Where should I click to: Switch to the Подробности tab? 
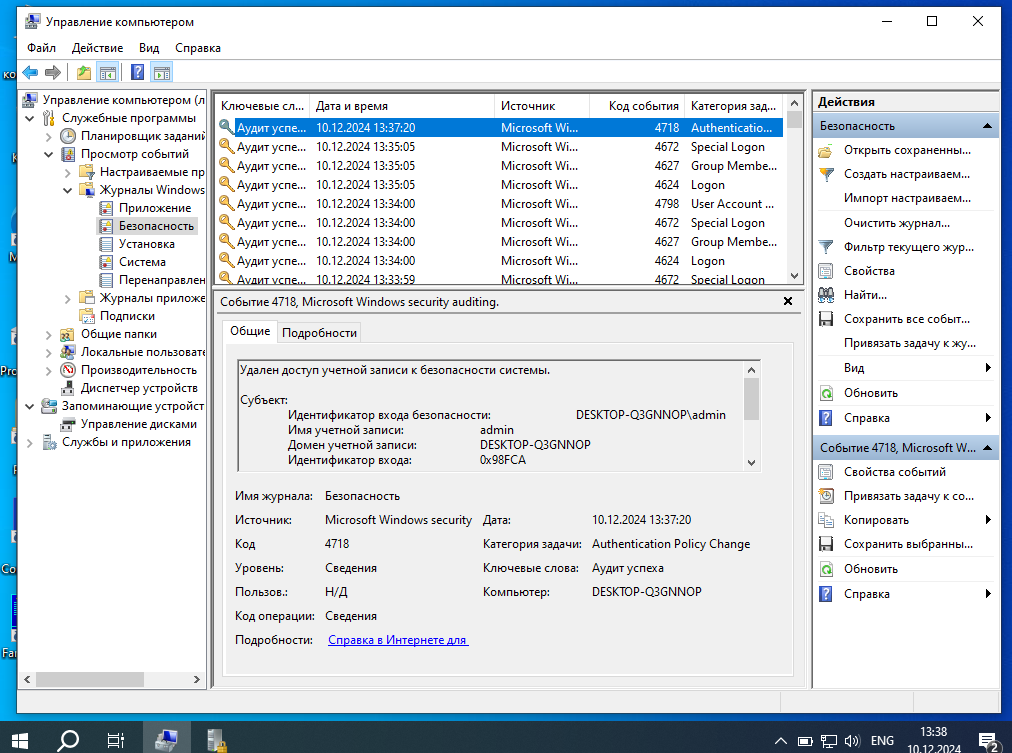pos(319,333)
